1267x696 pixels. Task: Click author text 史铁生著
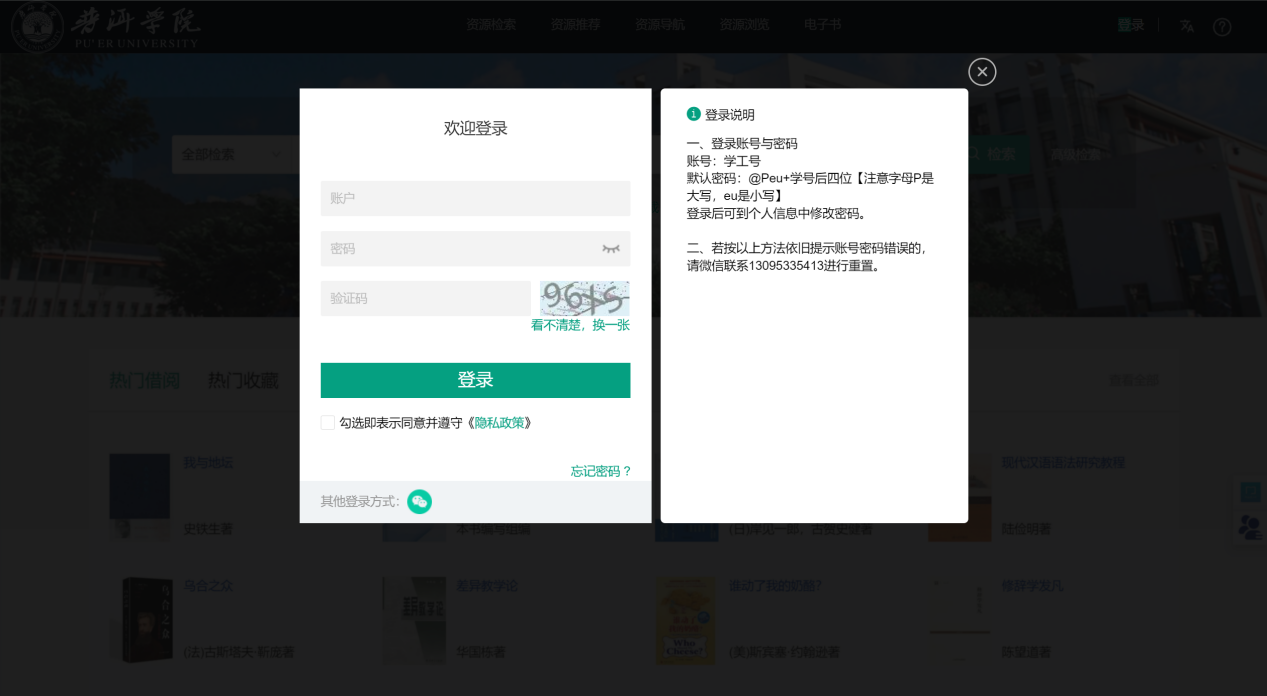point(208,529)
